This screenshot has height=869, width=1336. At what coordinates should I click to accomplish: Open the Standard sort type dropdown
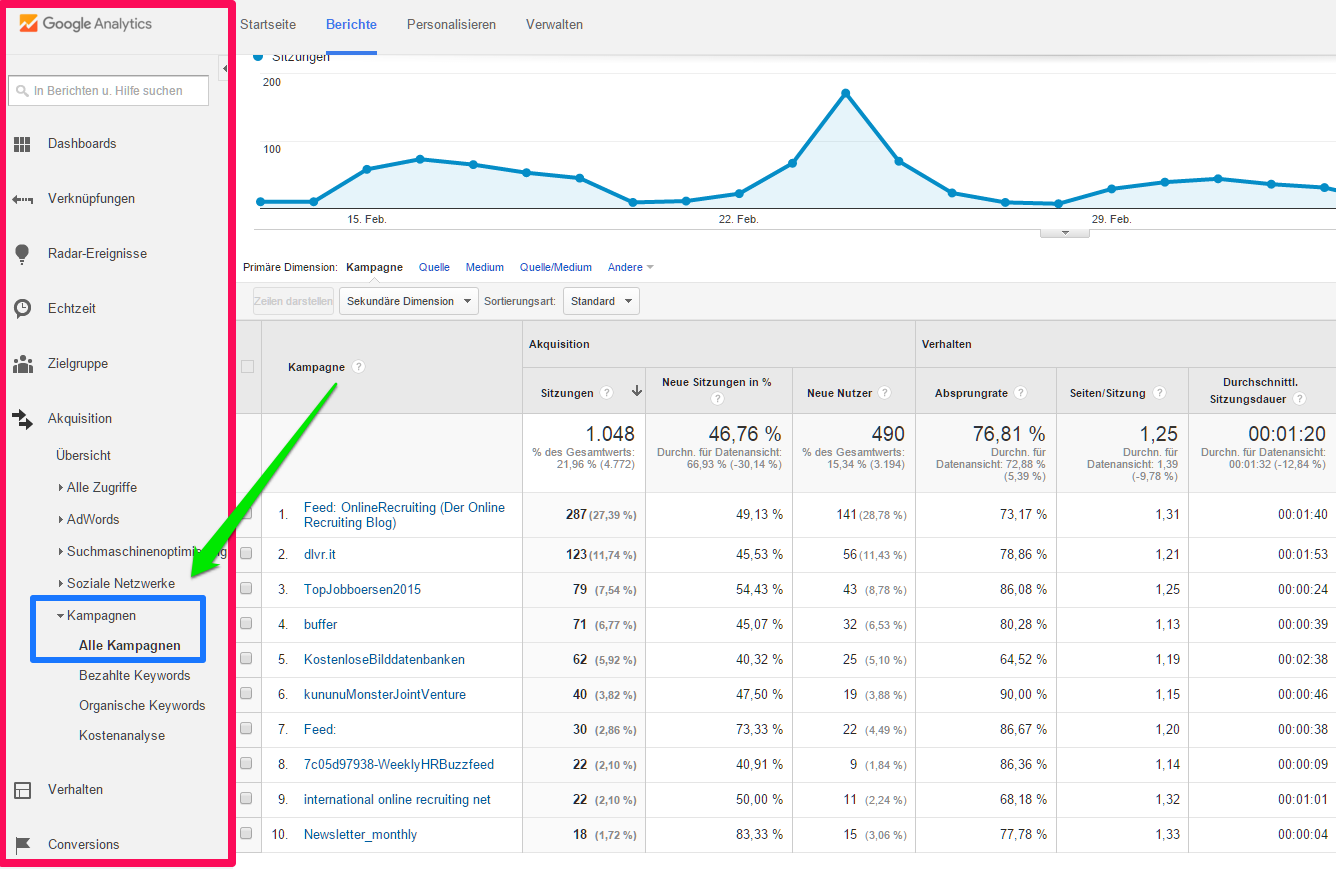(601, 301)
